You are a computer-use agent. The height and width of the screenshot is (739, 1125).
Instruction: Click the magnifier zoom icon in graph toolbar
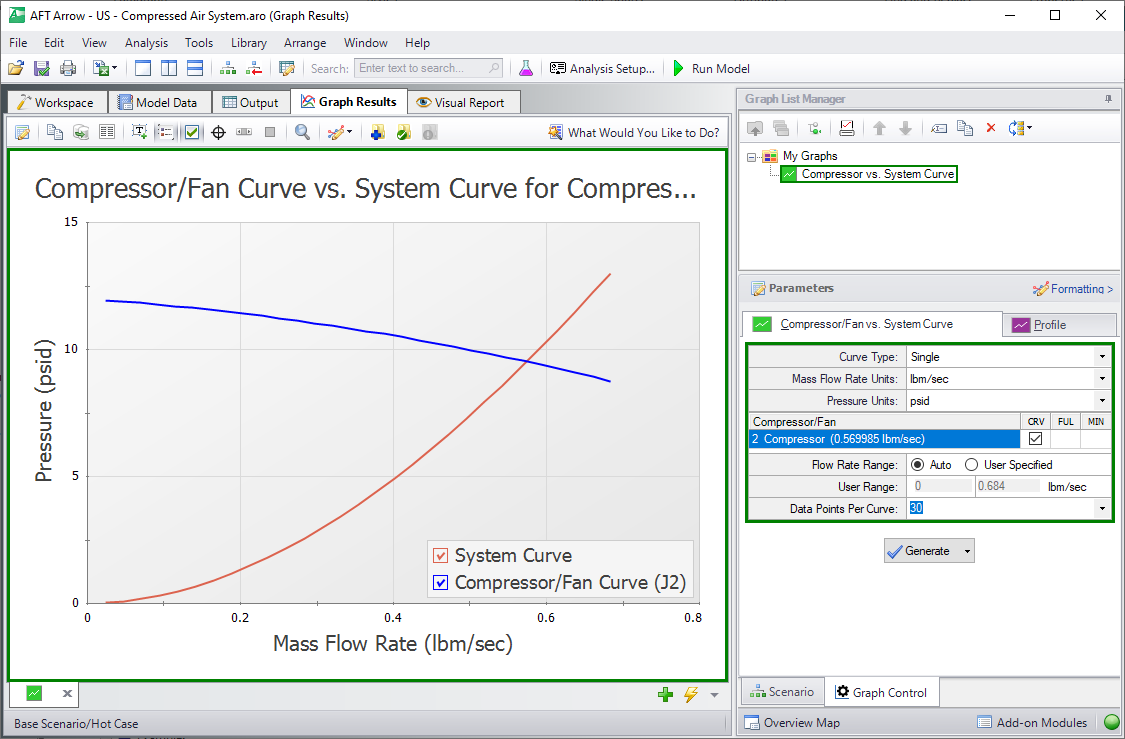pyautogui.click(x=303, y=133)
